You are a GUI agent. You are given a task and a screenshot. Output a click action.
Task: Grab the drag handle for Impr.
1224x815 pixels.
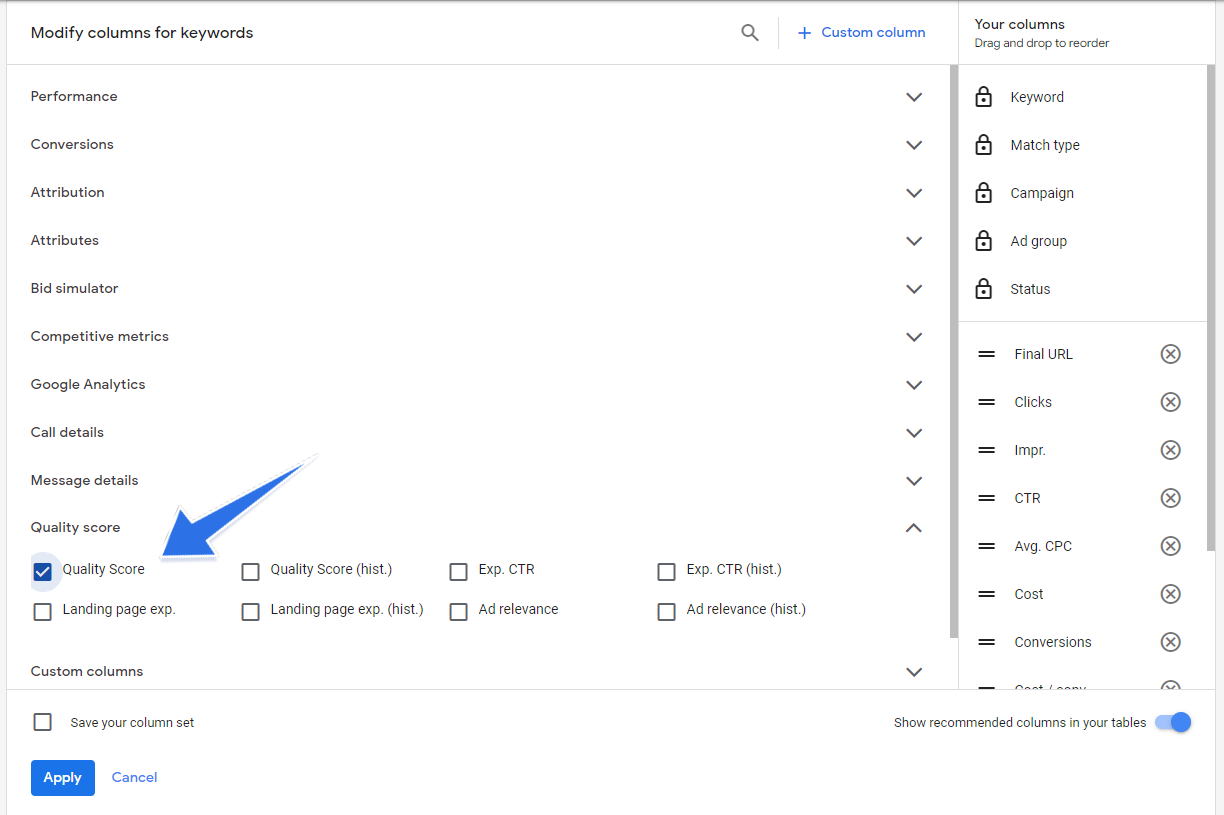[987, 450]
